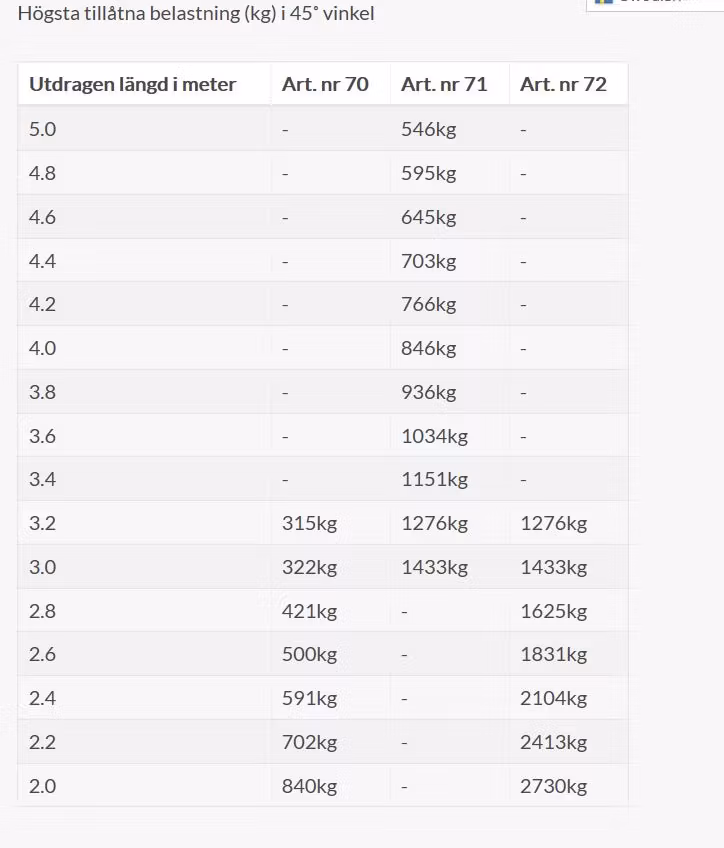Select the 'Art. nr 70' column header
This screenshot has height=848, width=724.
325,84
